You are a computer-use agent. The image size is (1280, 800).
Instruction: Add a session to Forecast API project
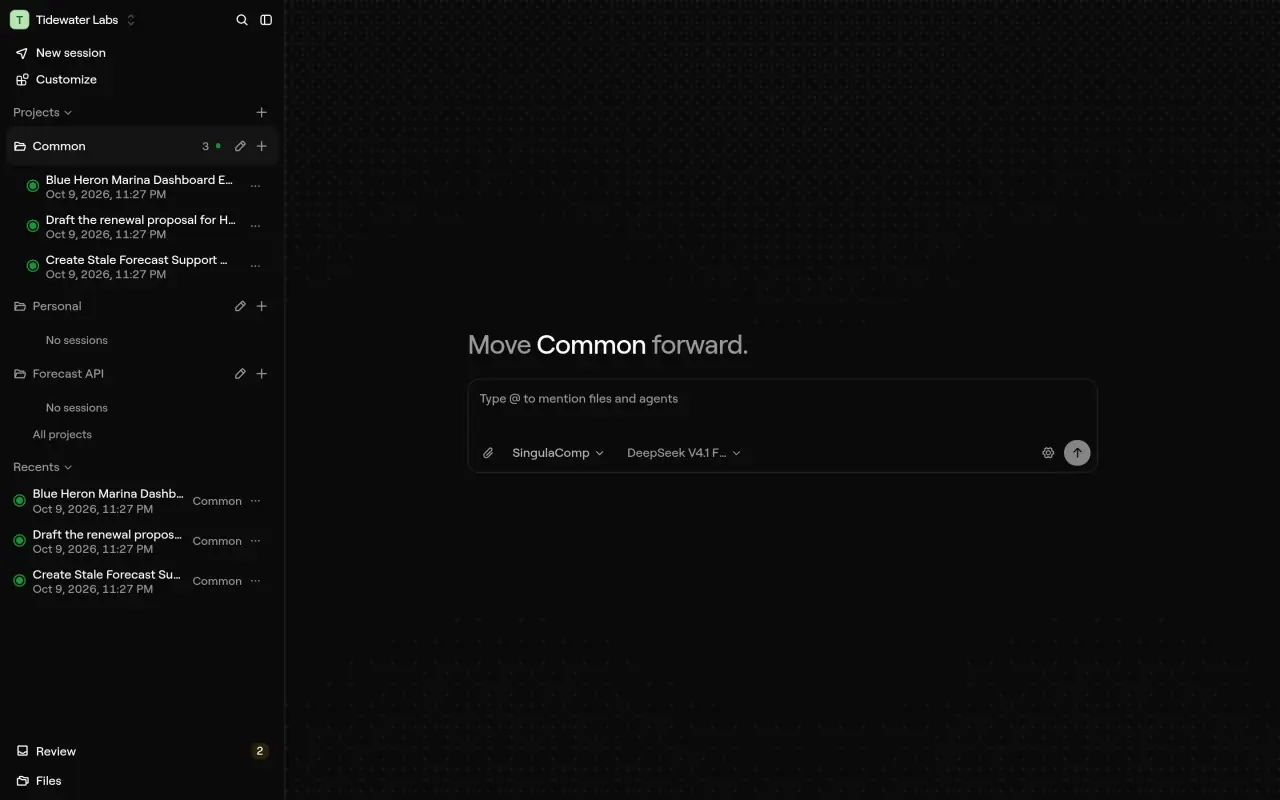click(x=262, y=374)
